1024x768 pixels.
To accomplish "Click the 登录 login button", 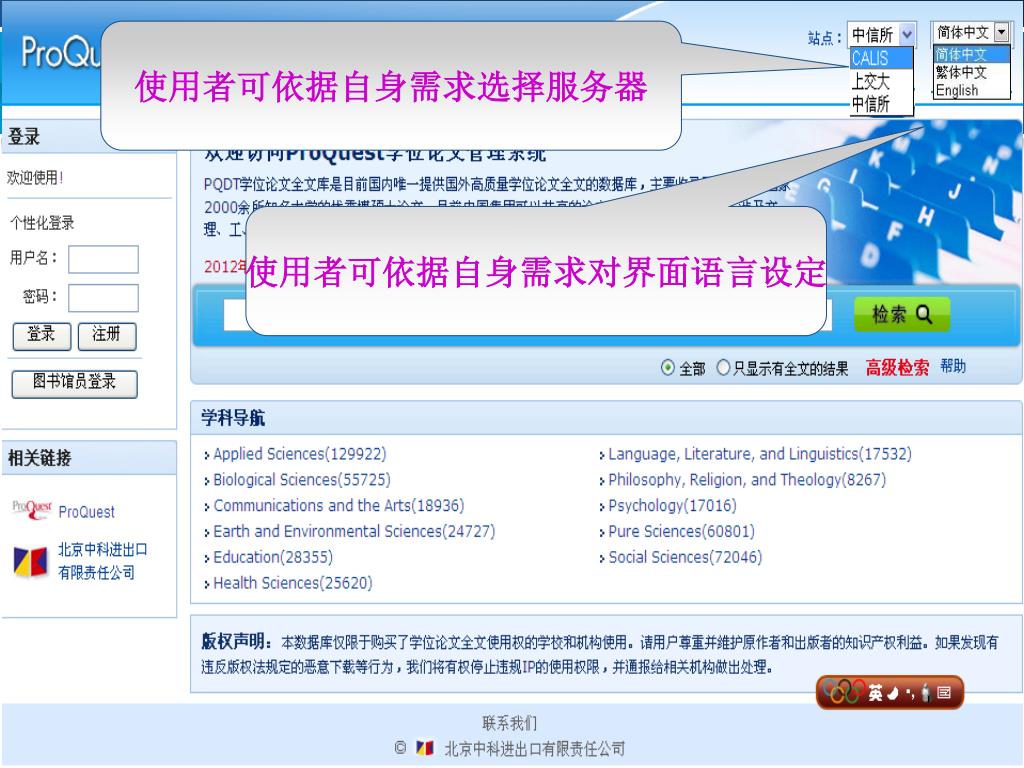I will click(x=41, y=336).
